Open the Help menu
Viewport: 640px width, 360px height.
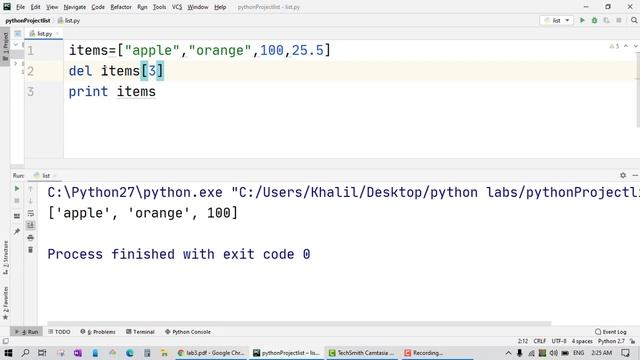[220, 7]
